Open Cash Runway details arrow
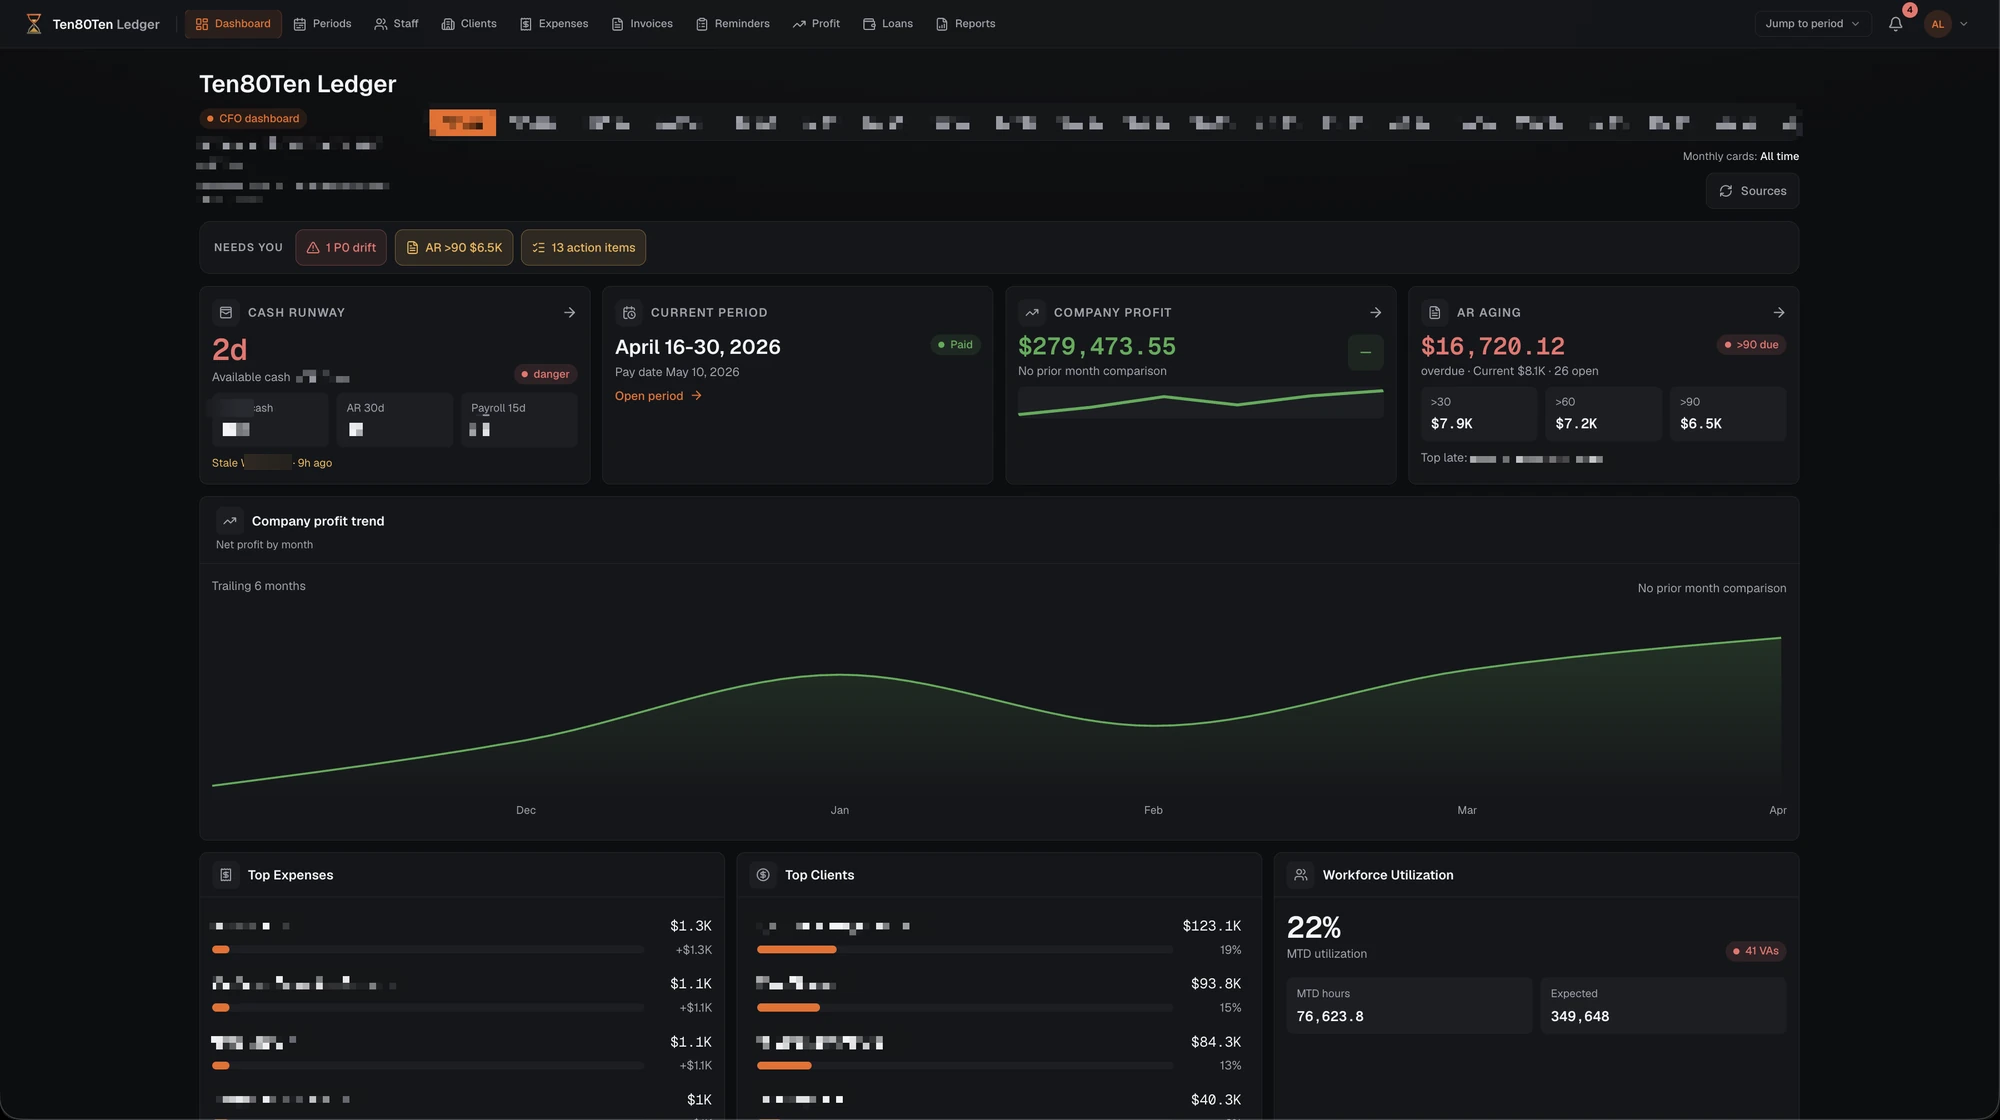 569,313
